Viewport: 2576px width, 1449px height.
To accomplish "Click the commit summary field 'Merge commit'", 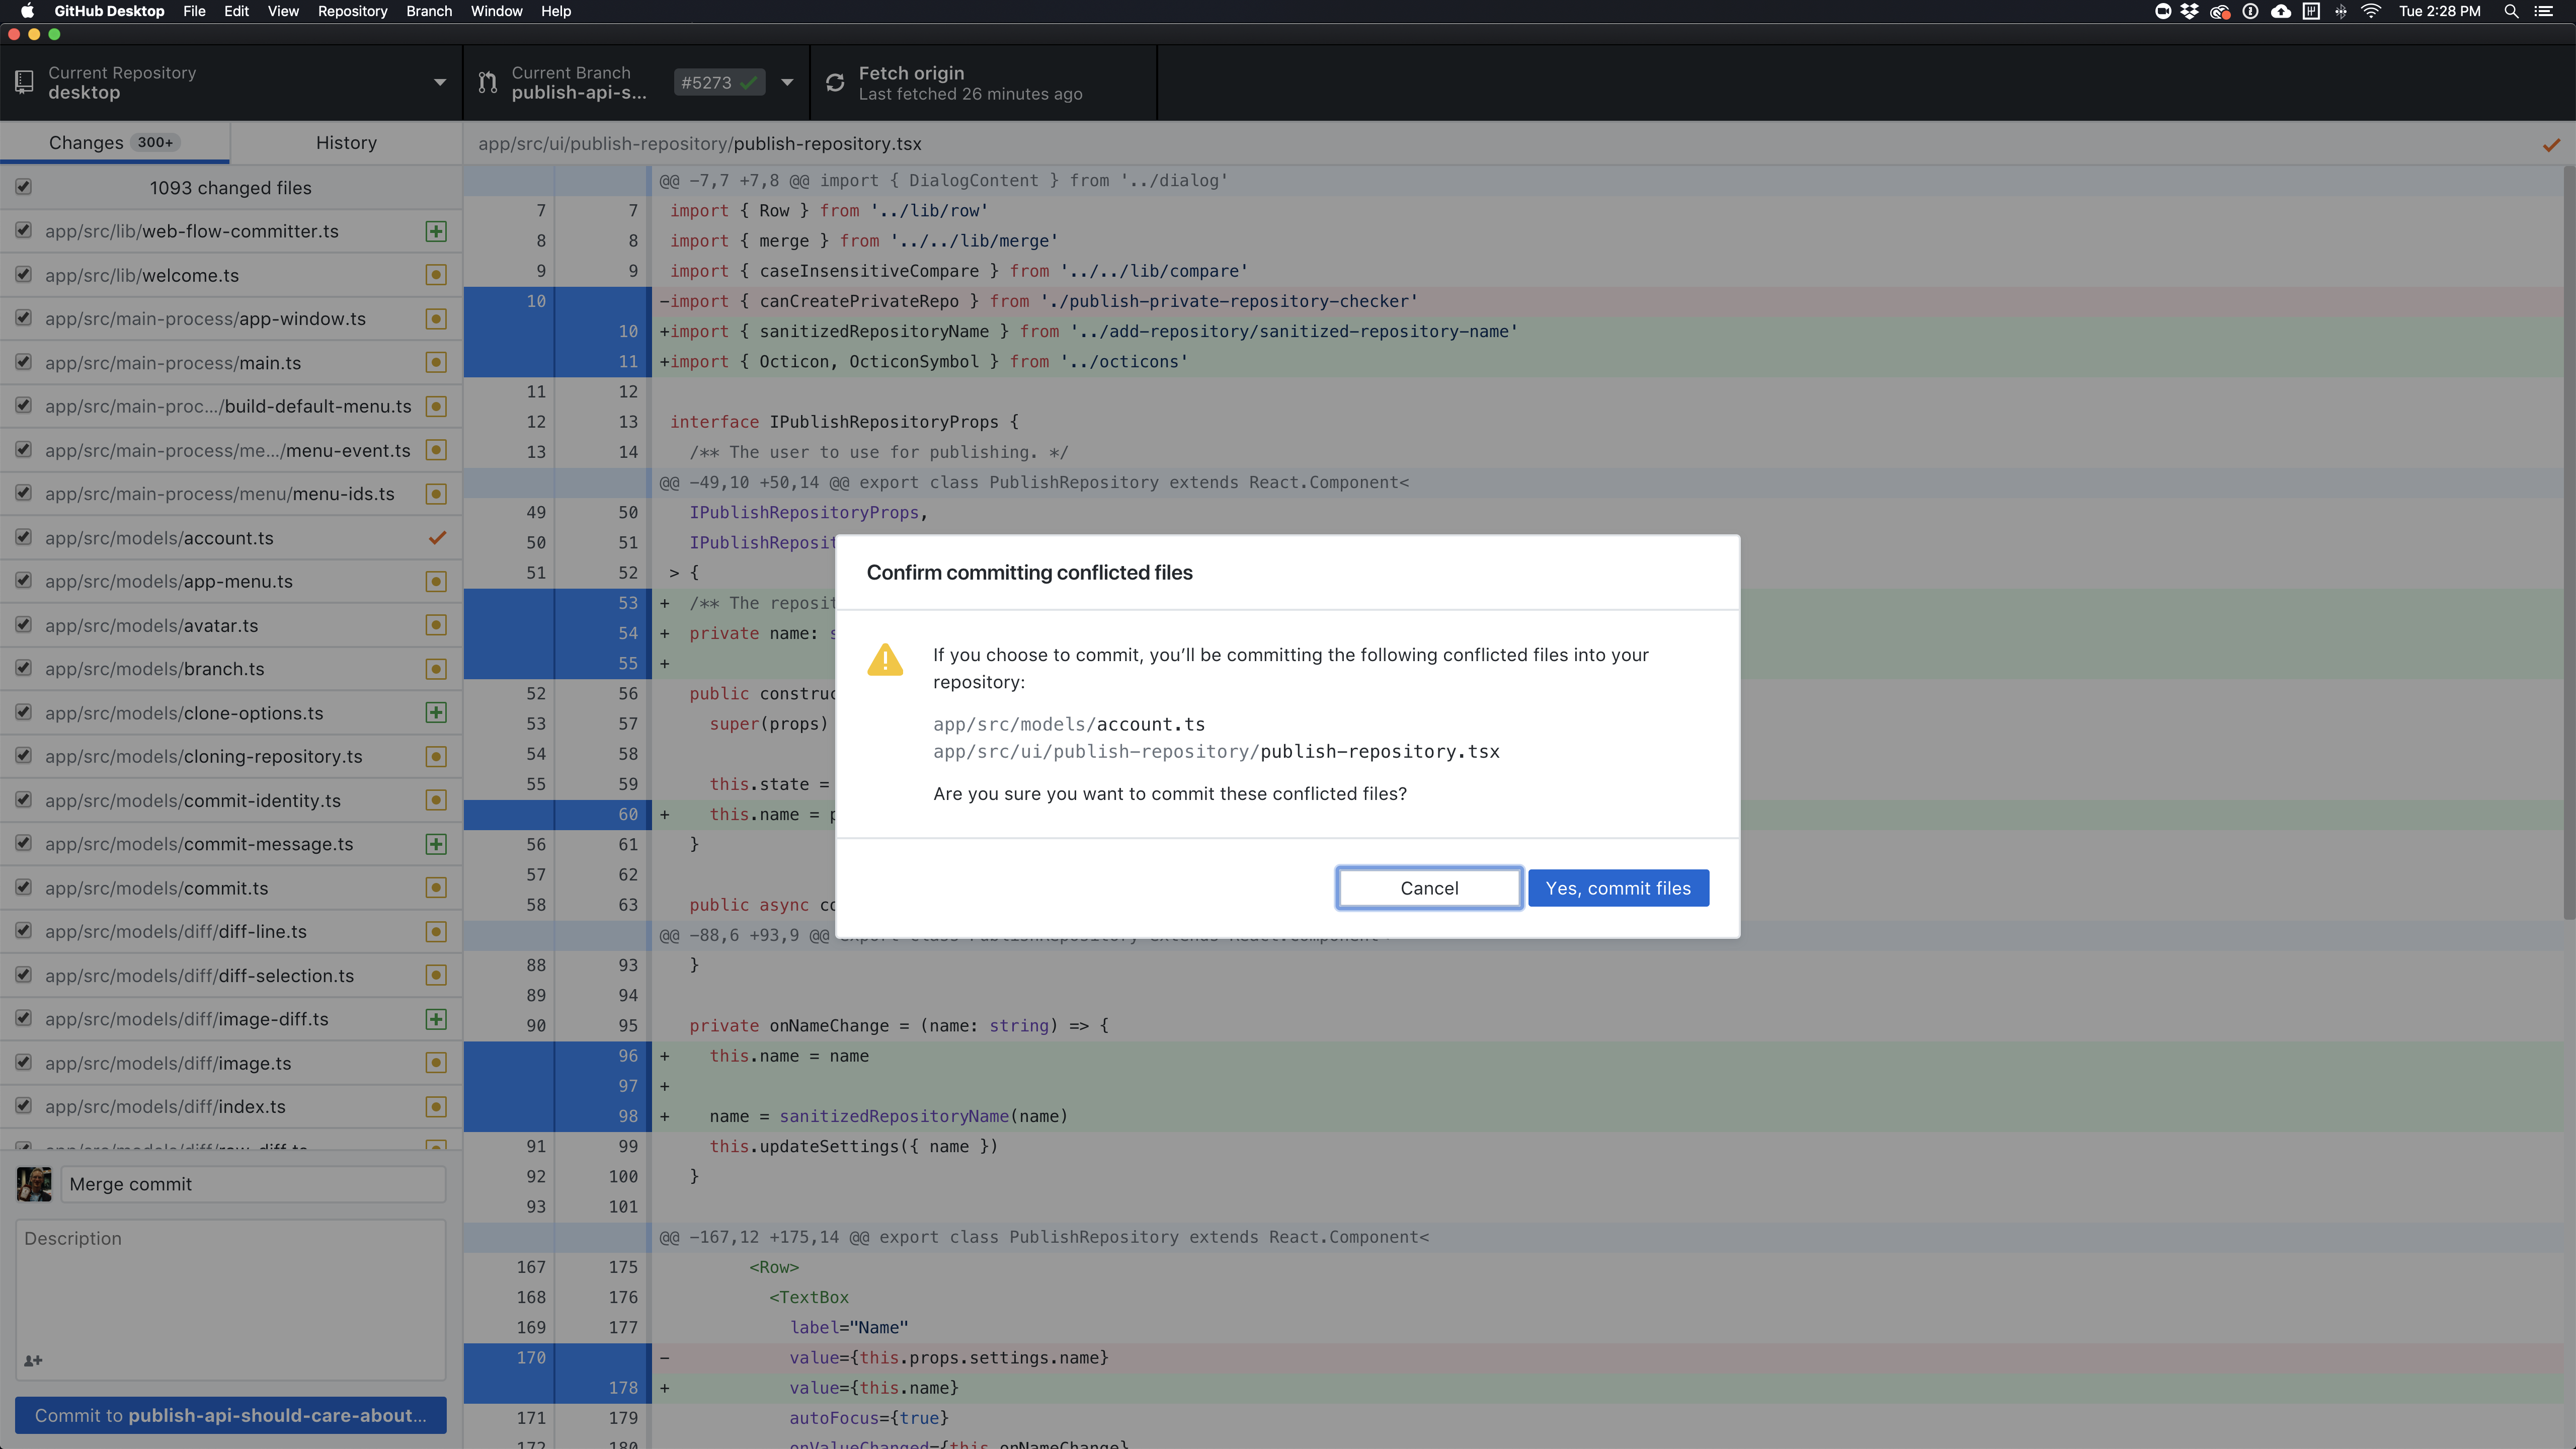I will (x=252, y=1184).
